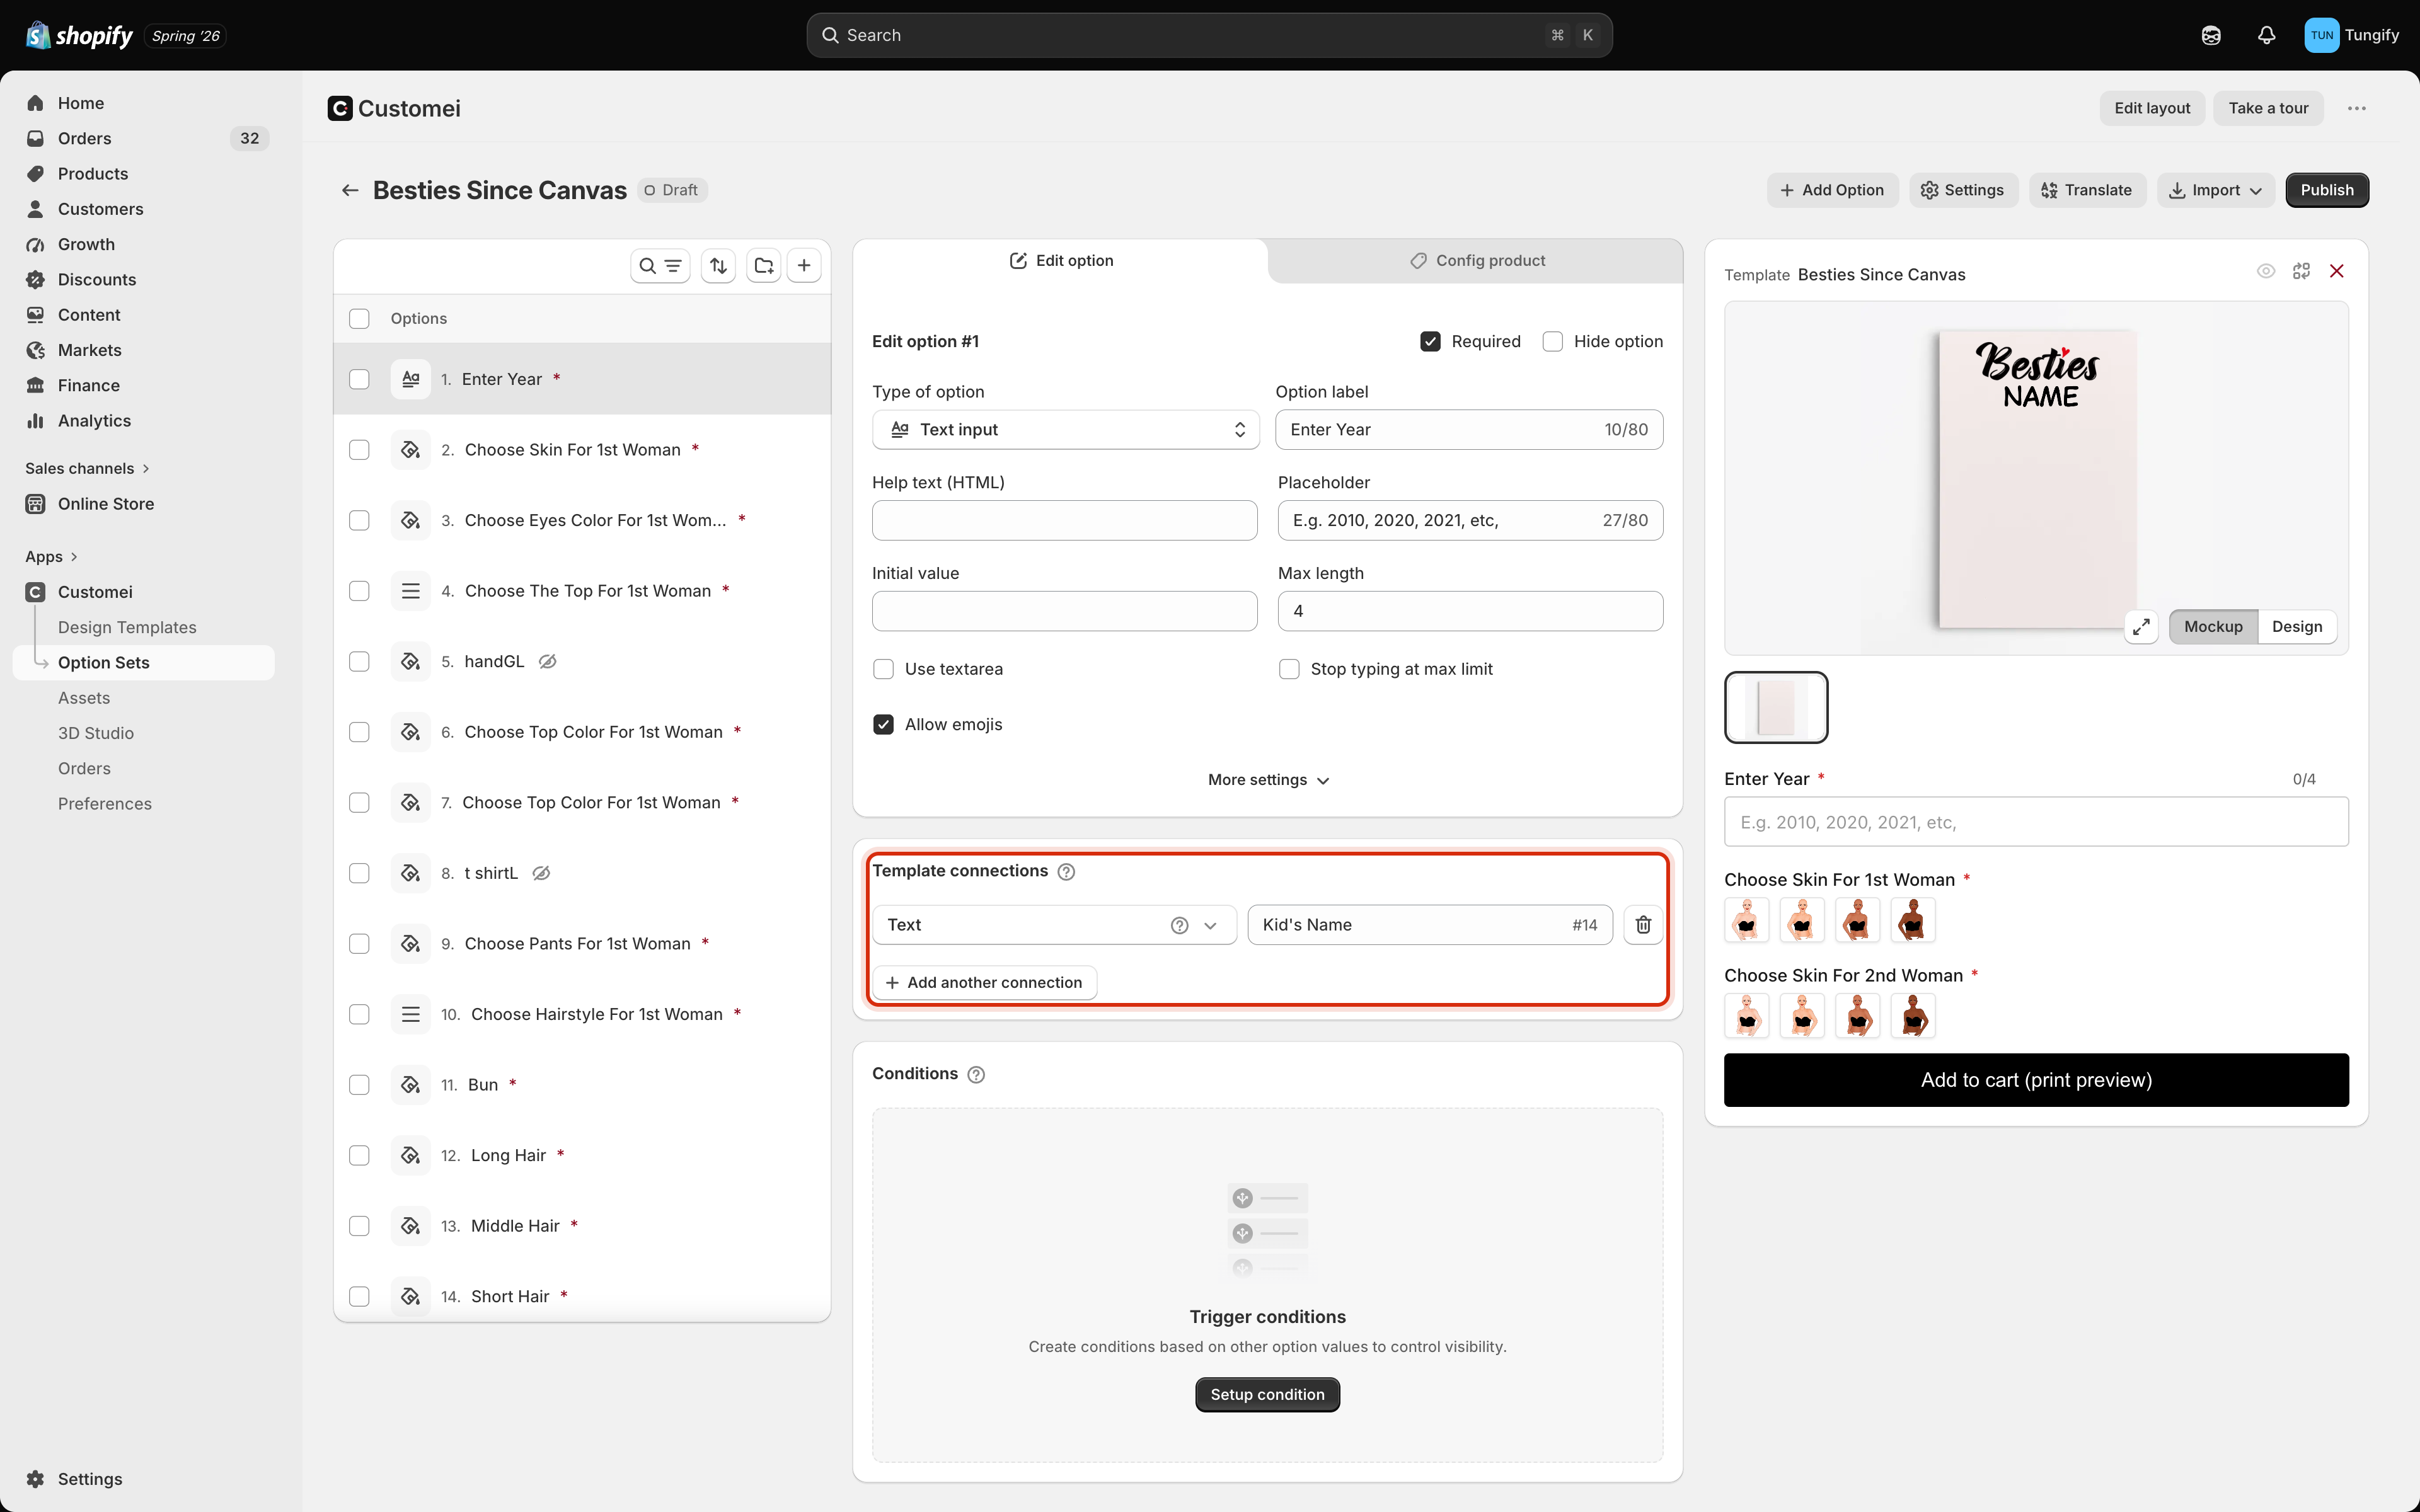2420x1512 pixels.
Task: Click the plus icon above options list
Action: point(804,266)
